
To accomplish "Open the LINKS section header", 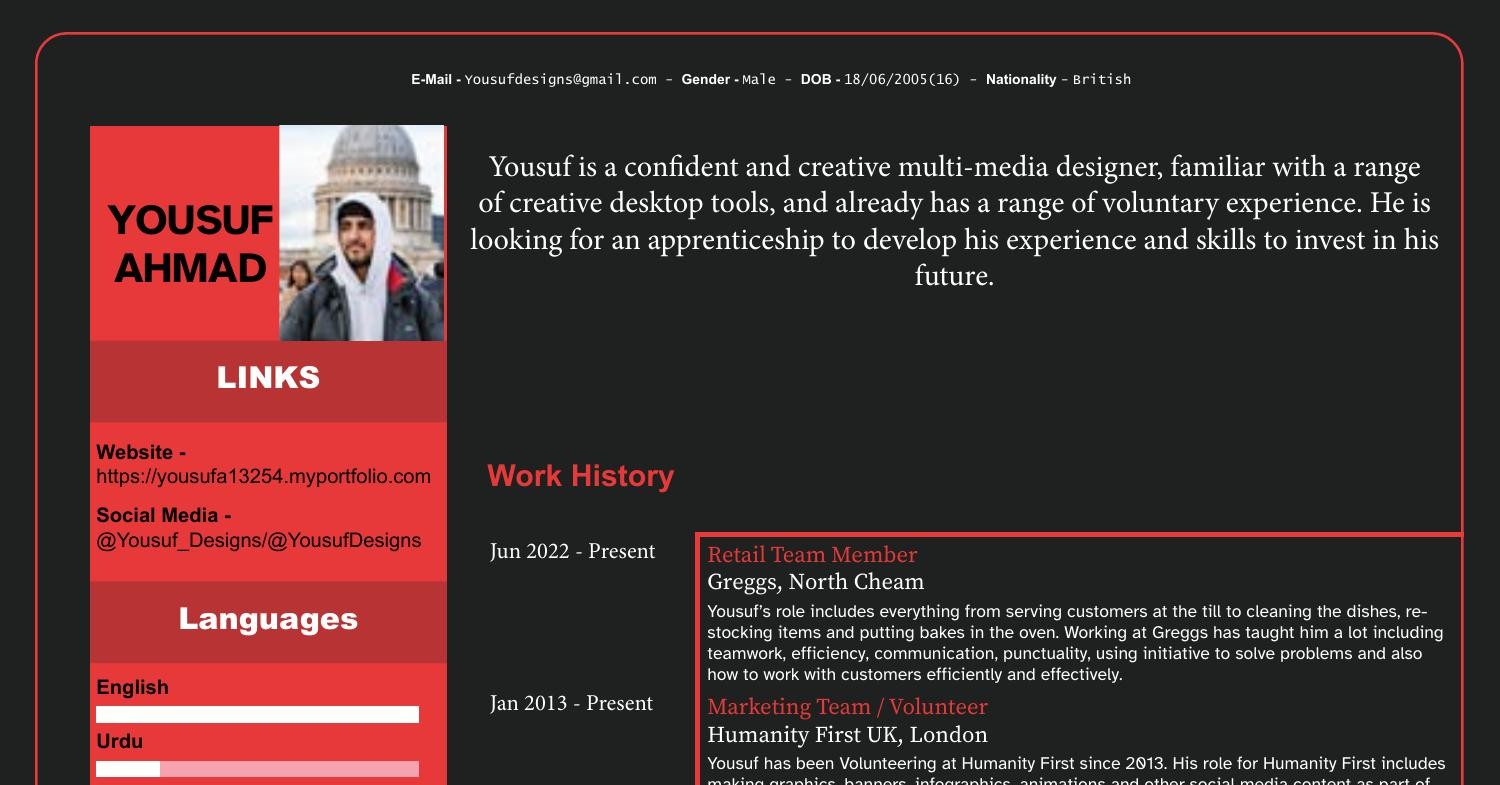I will [267, 378].
